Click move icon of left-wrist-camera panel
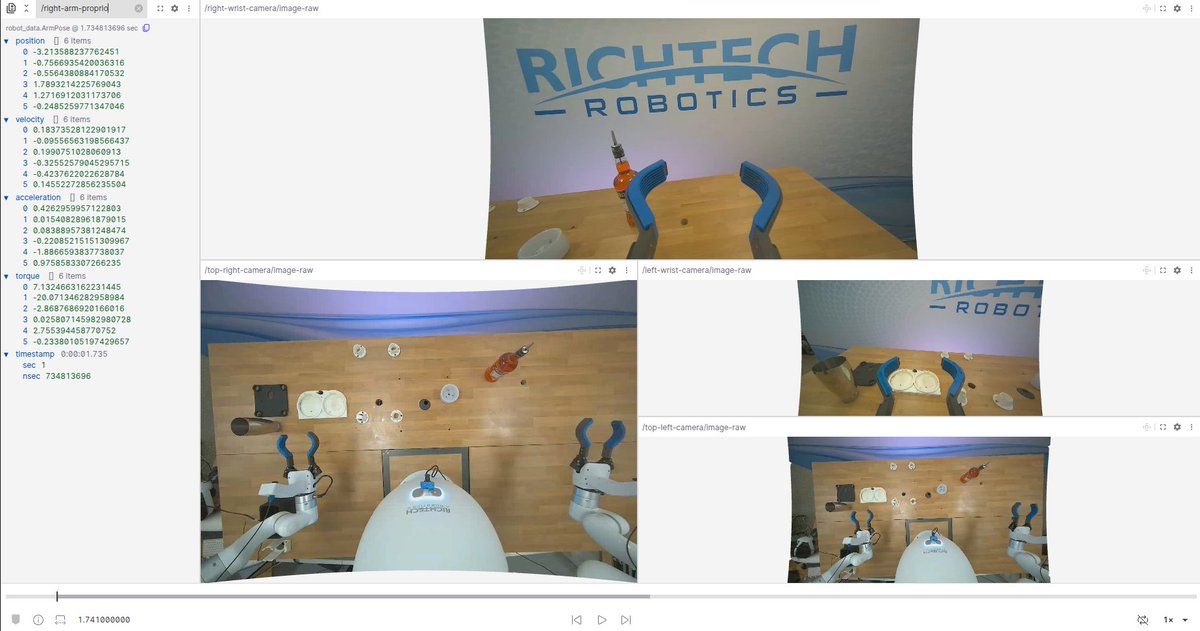Viewport: 1200px width, 631px height. pyautogui.click(x=1146, y=270)
